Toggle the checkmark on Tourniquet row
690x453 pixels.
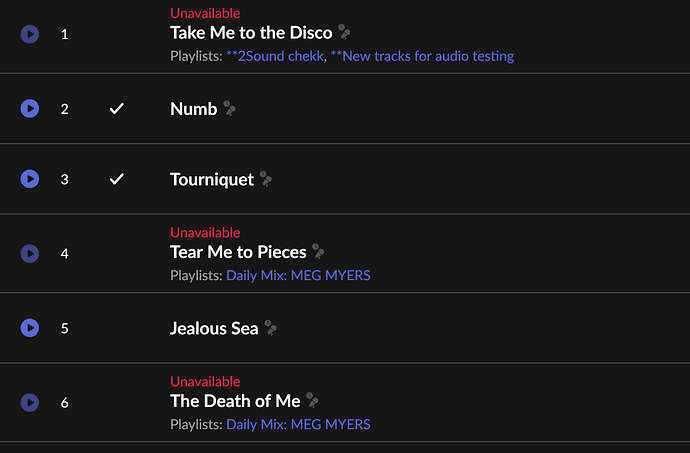tap(117, 179)
